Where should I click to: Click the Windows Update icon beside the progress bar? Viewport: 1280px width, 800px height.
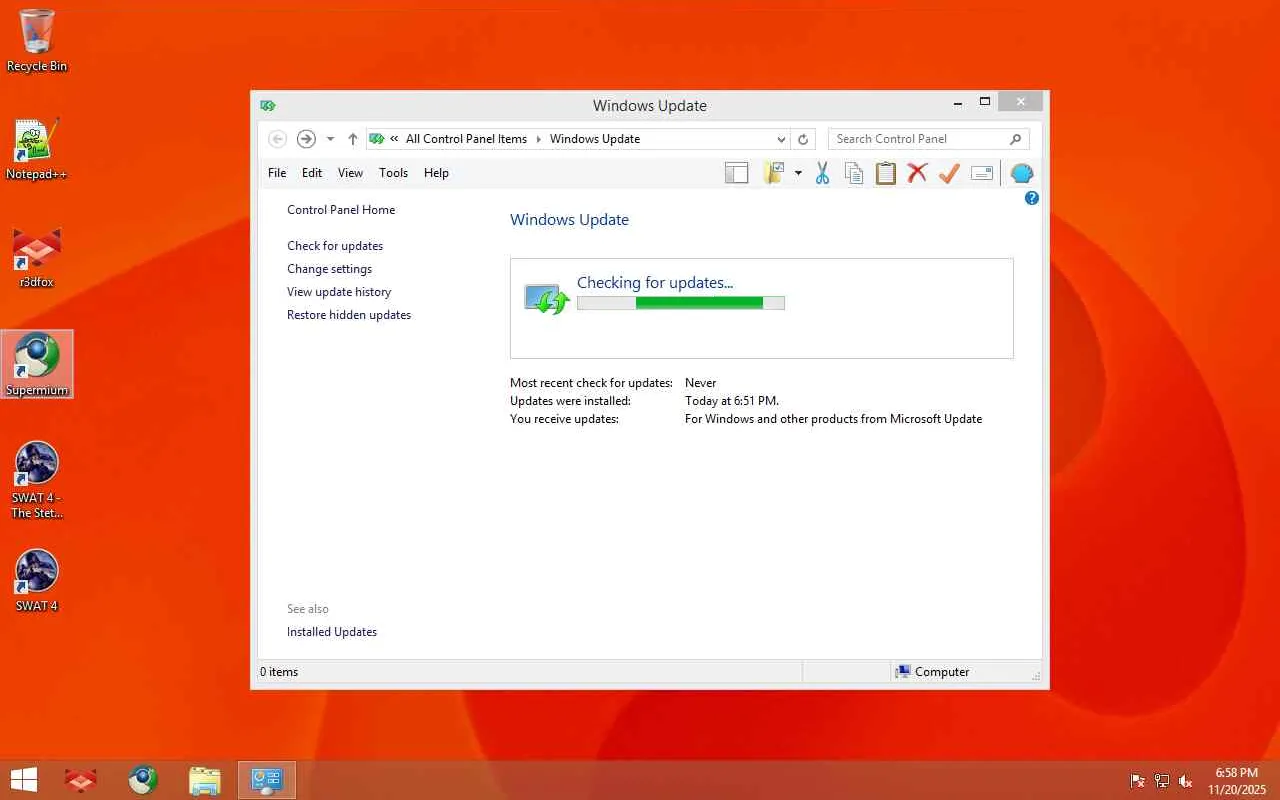pyautogui.click(x=547, y=299)
